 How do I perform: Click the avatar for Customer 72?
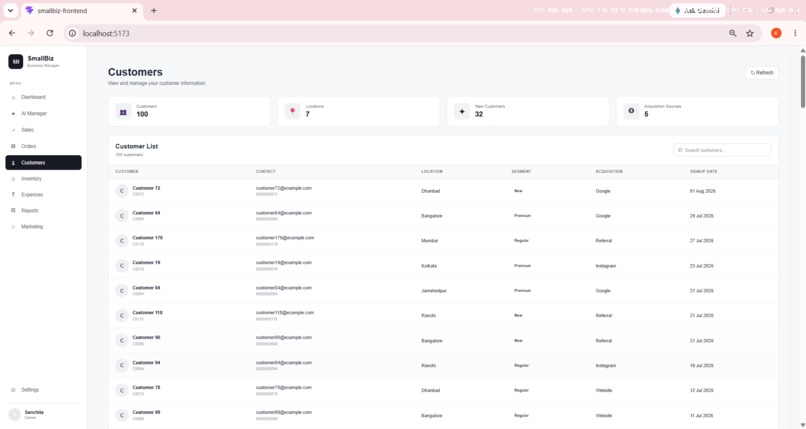(x=121, y=191)
